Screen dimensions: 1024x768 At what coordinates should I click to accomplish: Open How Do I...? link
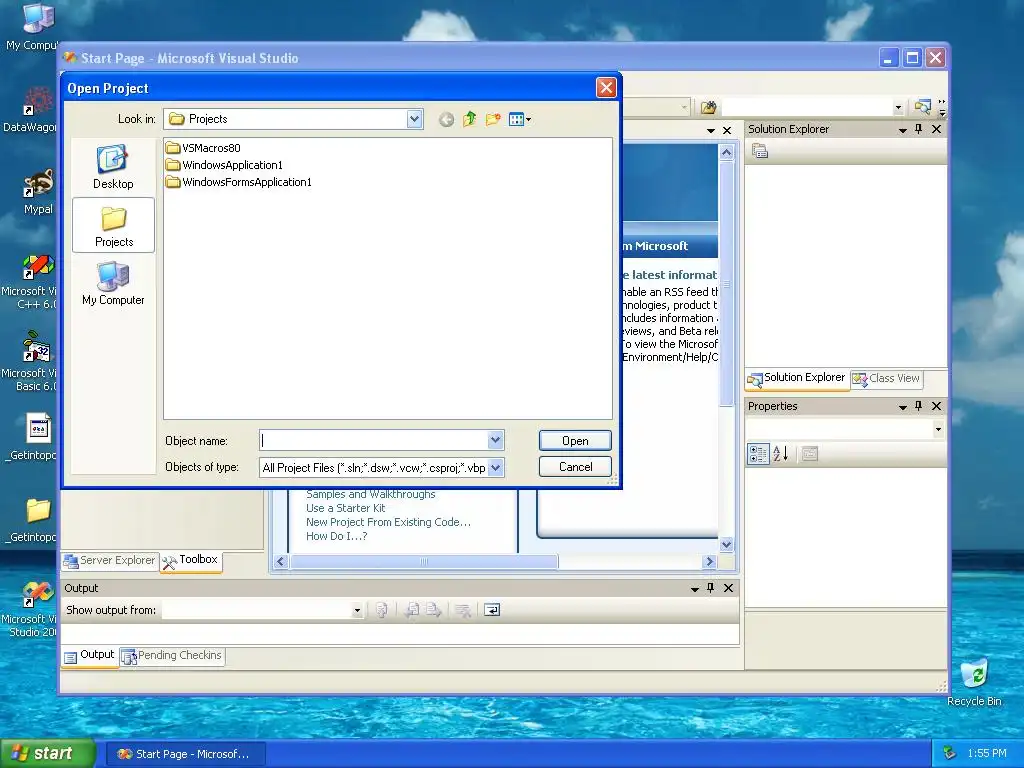coord(336,536)
